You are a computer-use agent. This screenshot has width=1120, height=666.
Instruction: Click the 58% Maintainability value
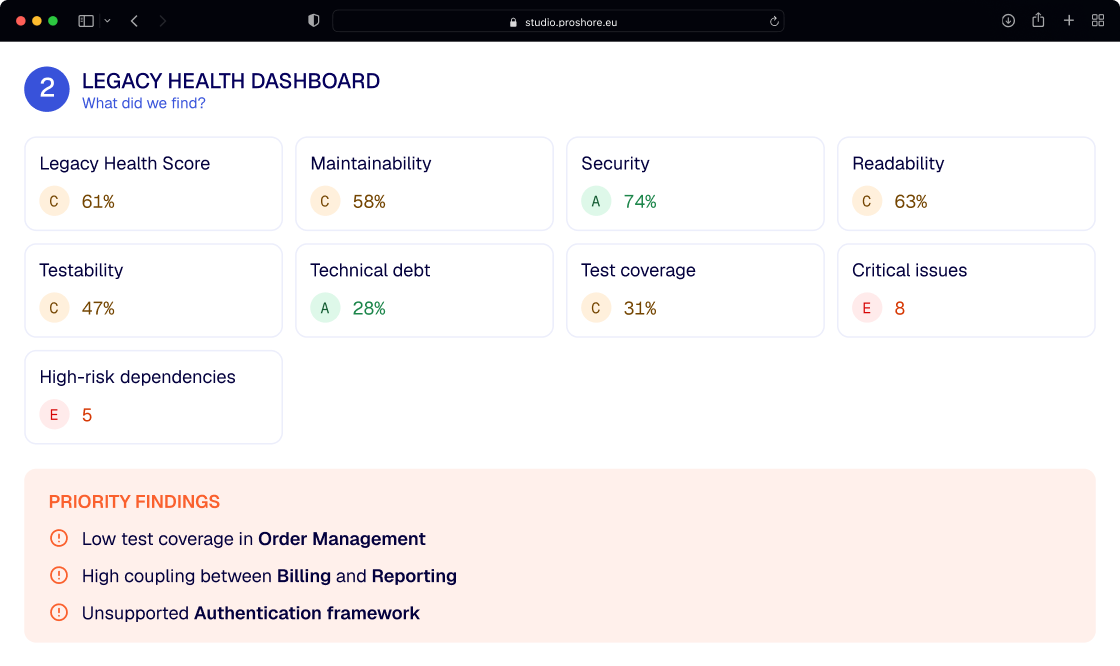point(369,202)
